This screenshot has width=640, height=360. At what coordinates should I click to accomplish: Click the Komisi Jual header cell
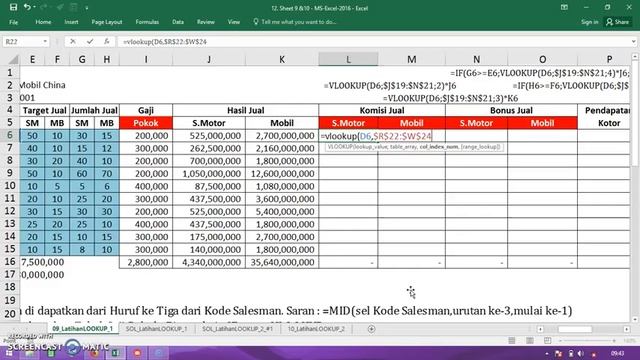[382, 110]
